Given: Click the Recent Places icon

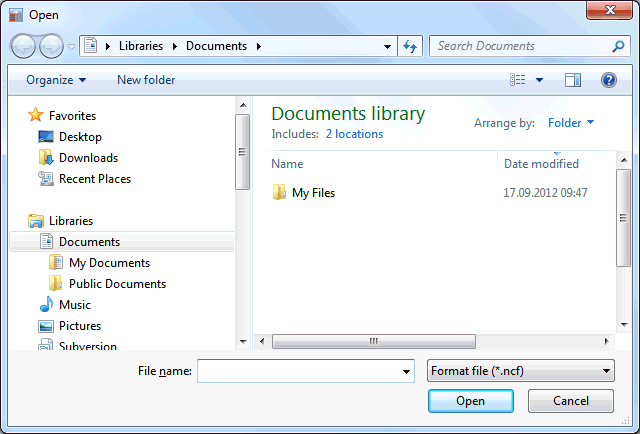Looking at the screenshot, I should pos(46,179).
